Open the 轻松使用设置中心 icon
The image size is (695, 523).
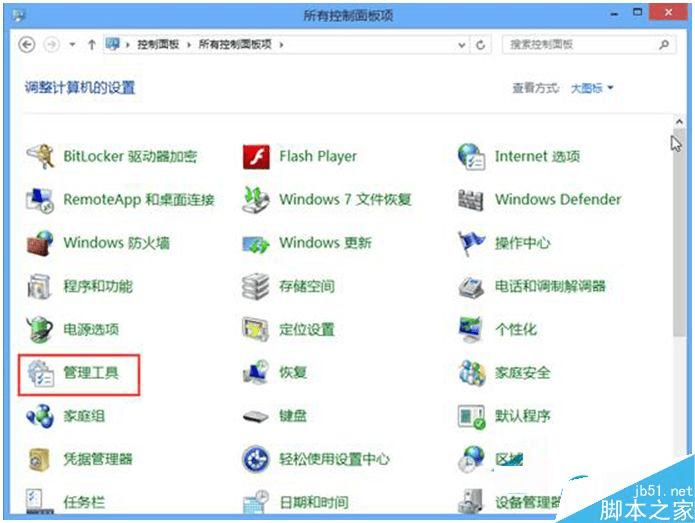click(256, 459)
